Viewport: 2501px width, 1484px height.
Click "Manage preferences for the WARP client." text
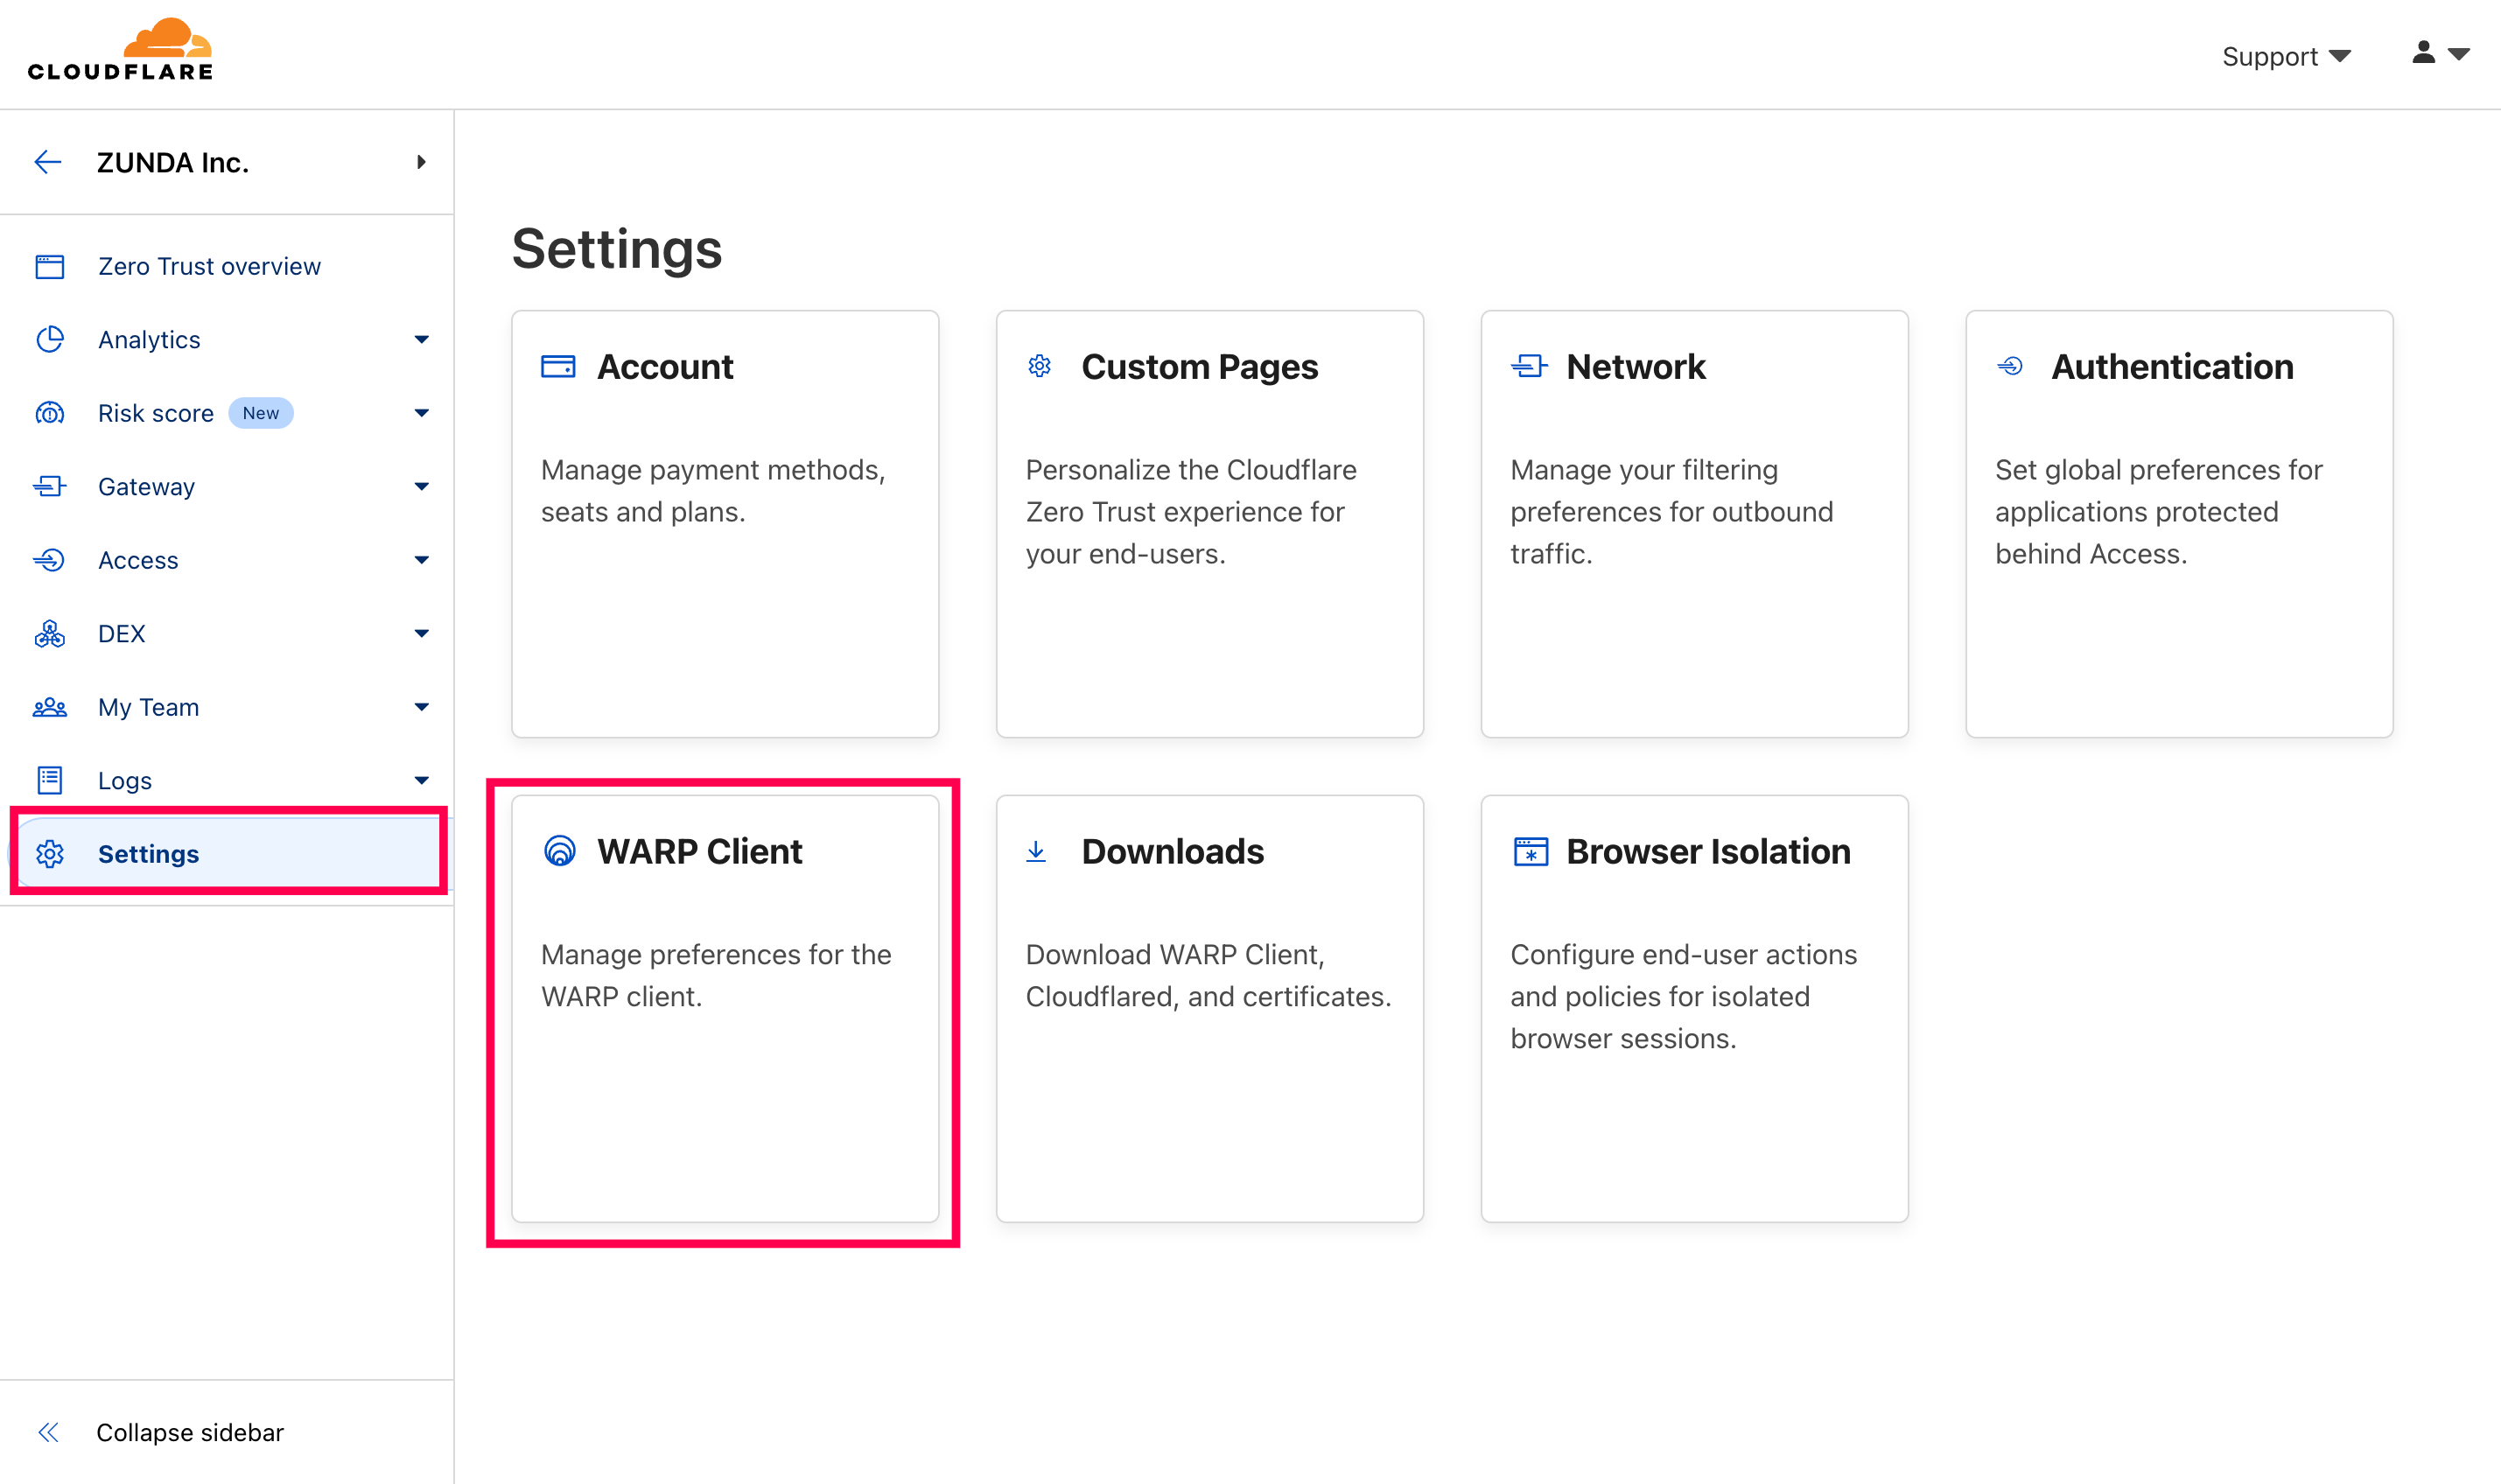(x=716, y=976)
